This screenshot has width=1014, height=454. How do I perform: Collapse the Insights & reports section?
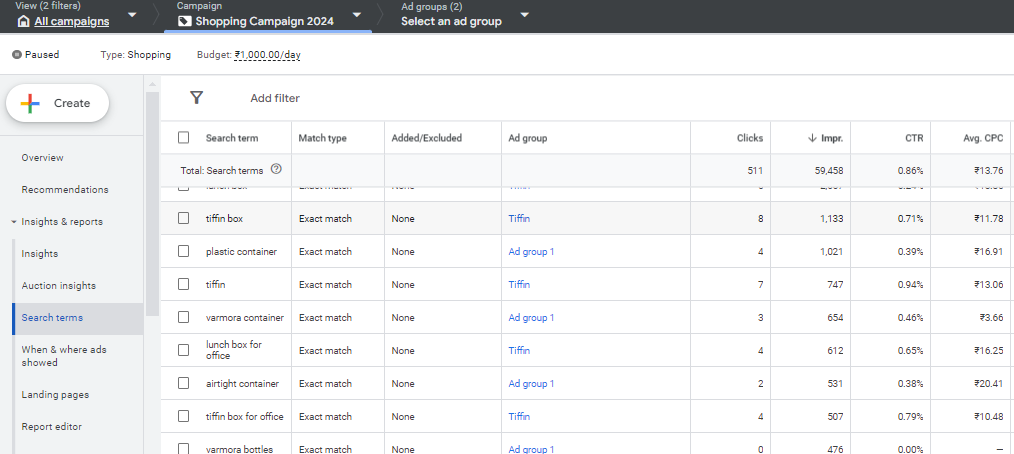[13, 222]
